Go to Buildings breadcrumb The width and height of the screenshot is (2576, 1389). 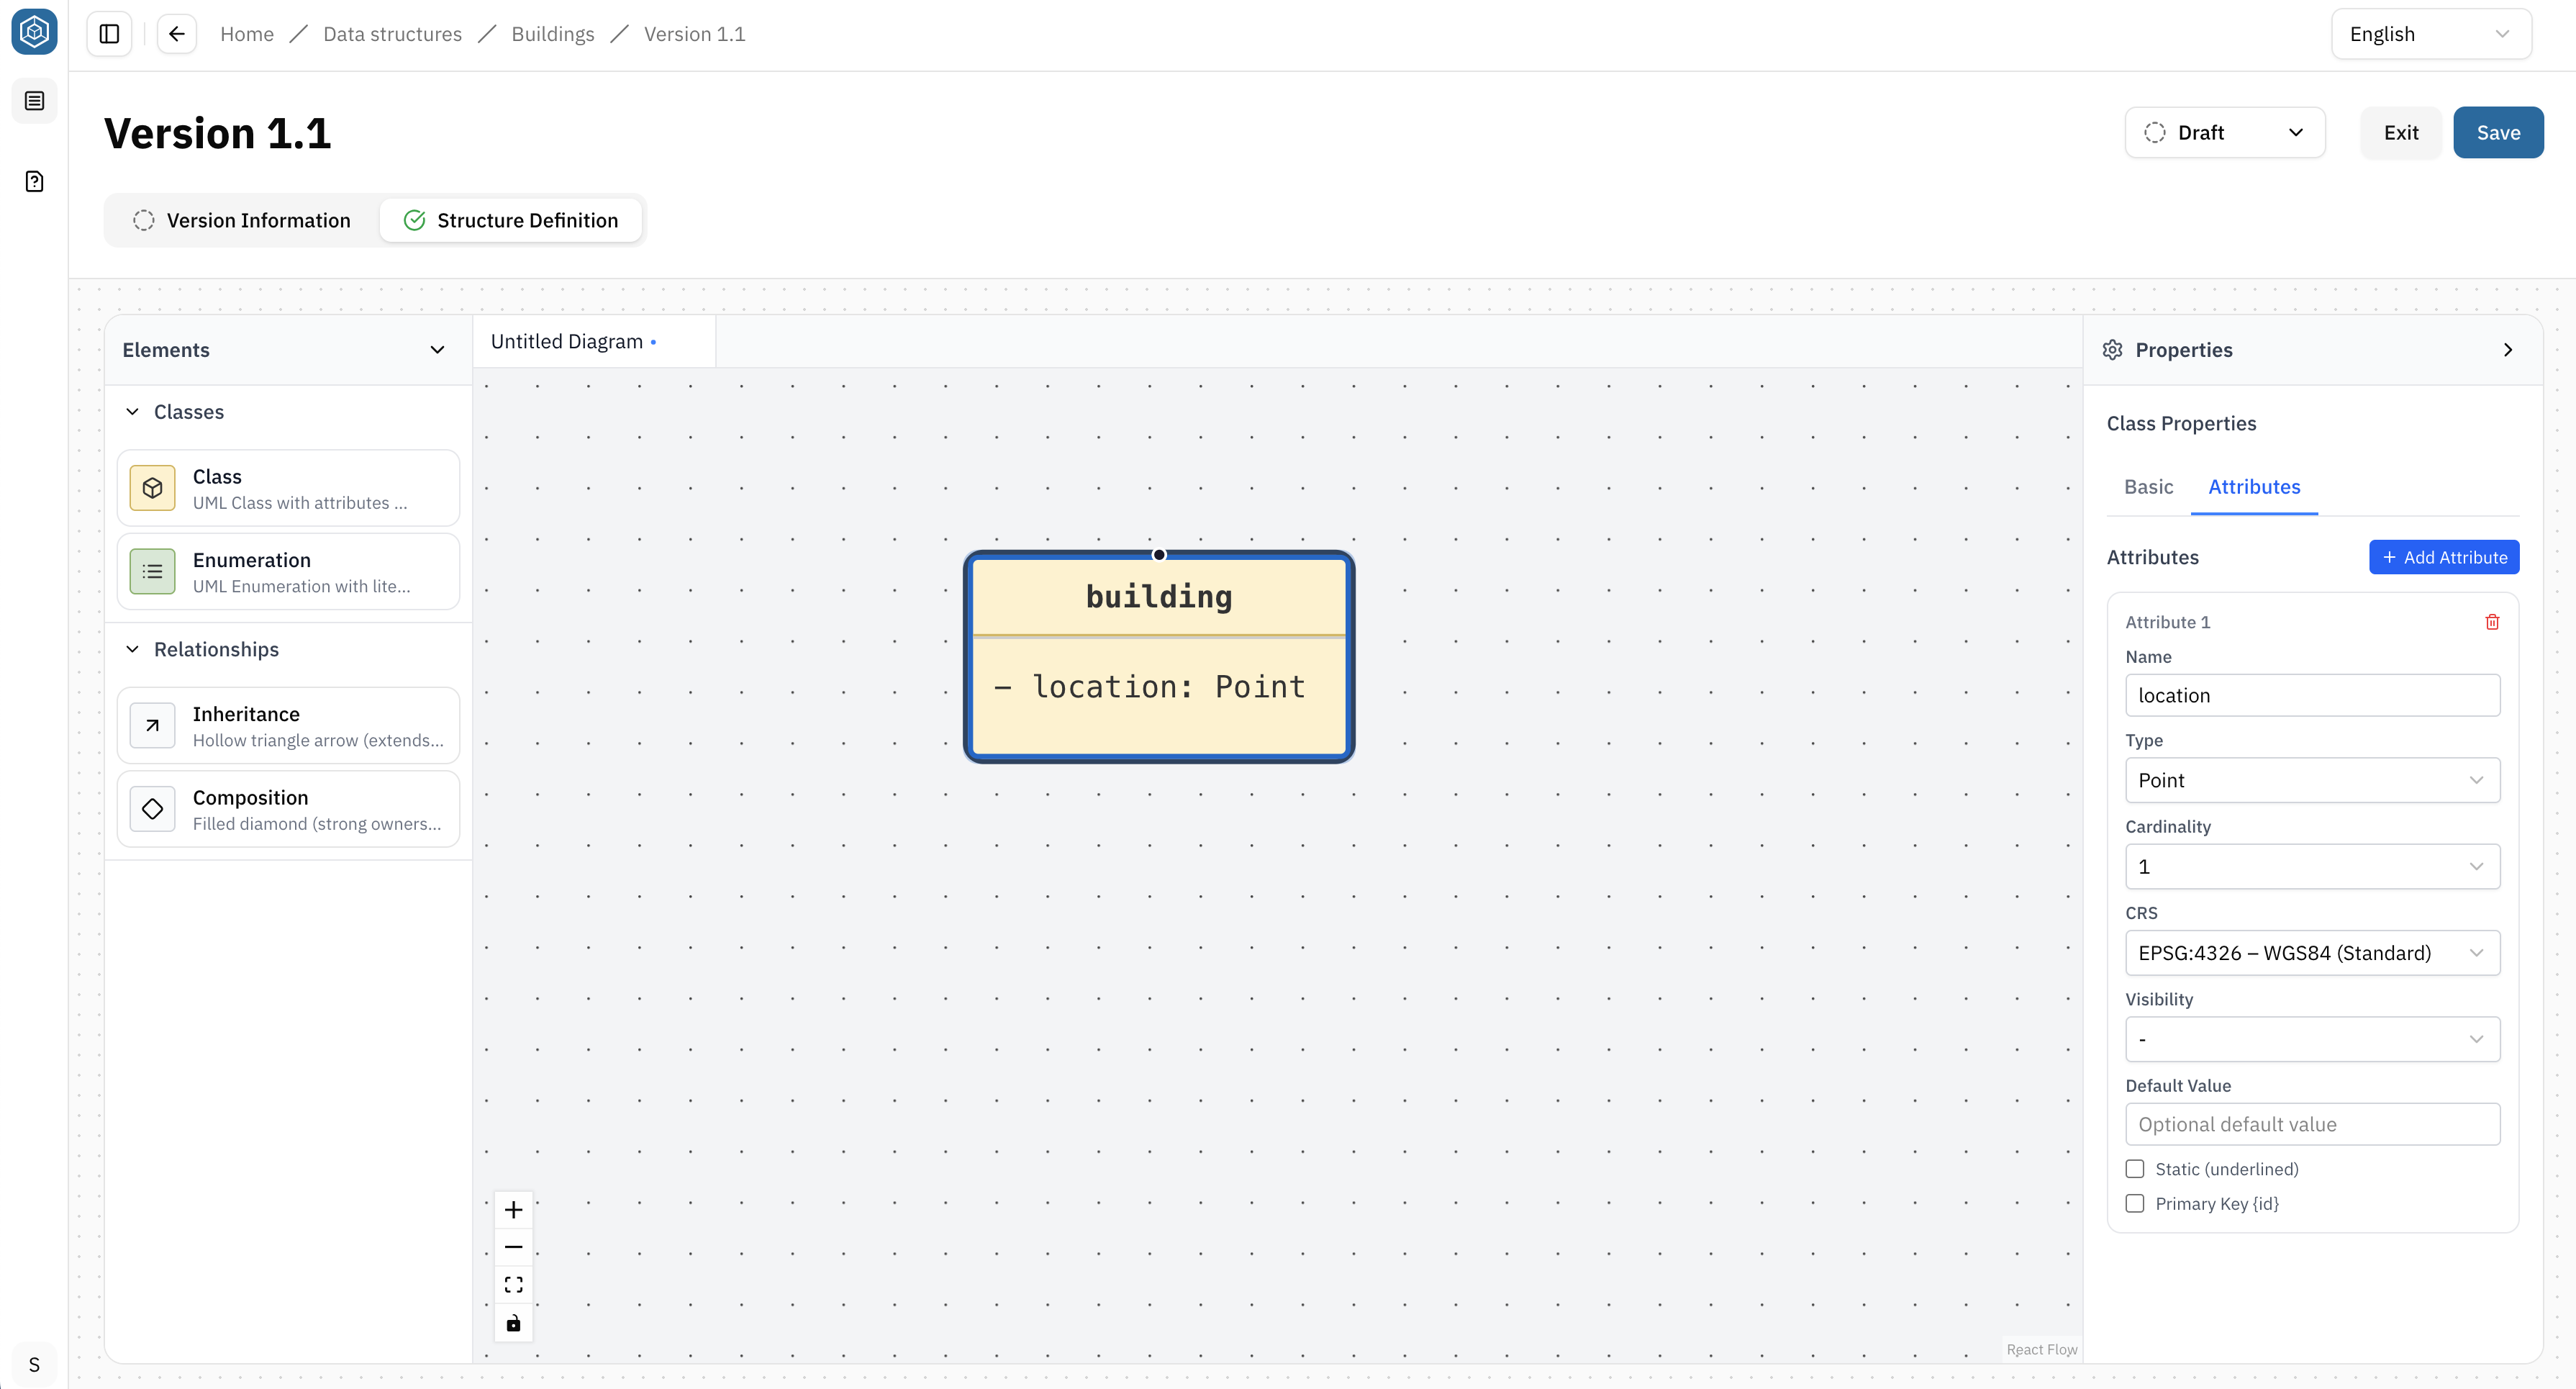pos(553,34)
